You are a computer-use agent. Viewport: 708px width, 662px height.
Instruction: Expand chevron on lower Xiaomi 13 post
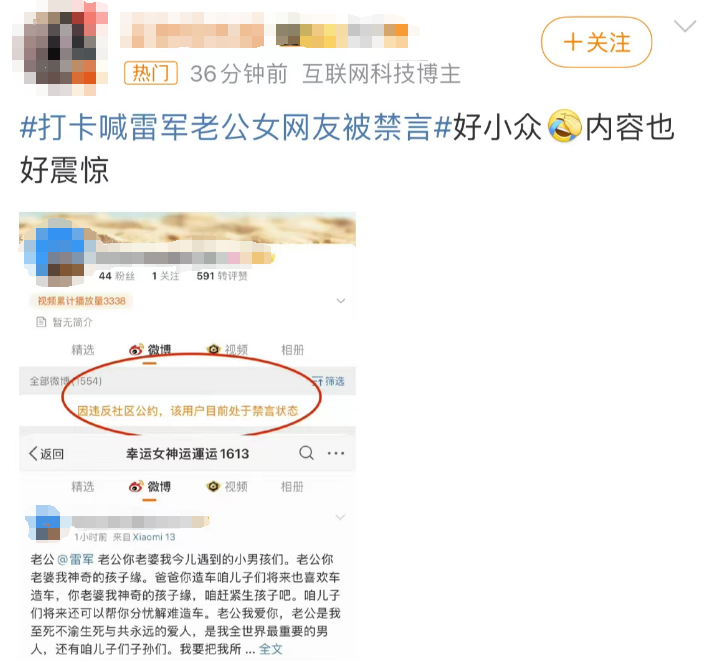pos(340,517)
